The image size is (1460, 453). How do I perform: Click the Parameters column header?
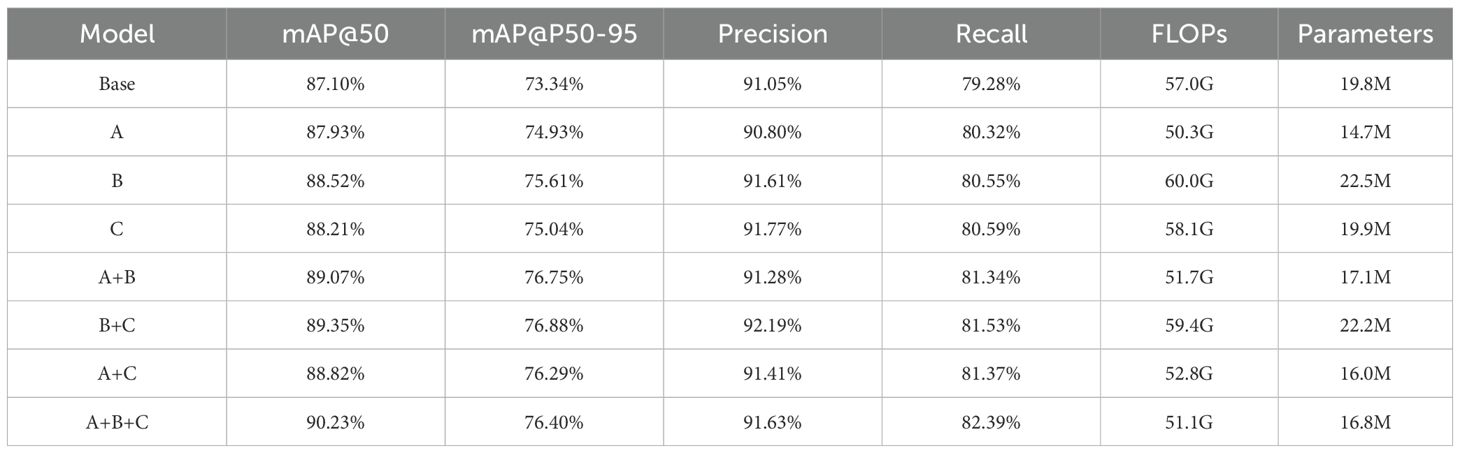1365,34
